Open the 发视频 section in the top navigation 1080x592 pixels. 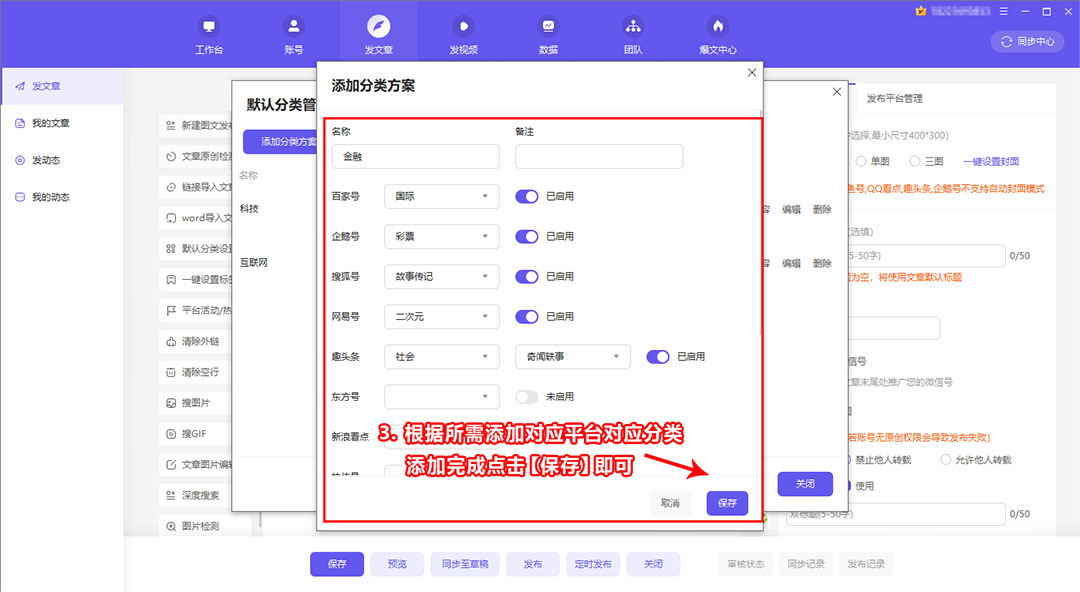click(x=463, y=31)
